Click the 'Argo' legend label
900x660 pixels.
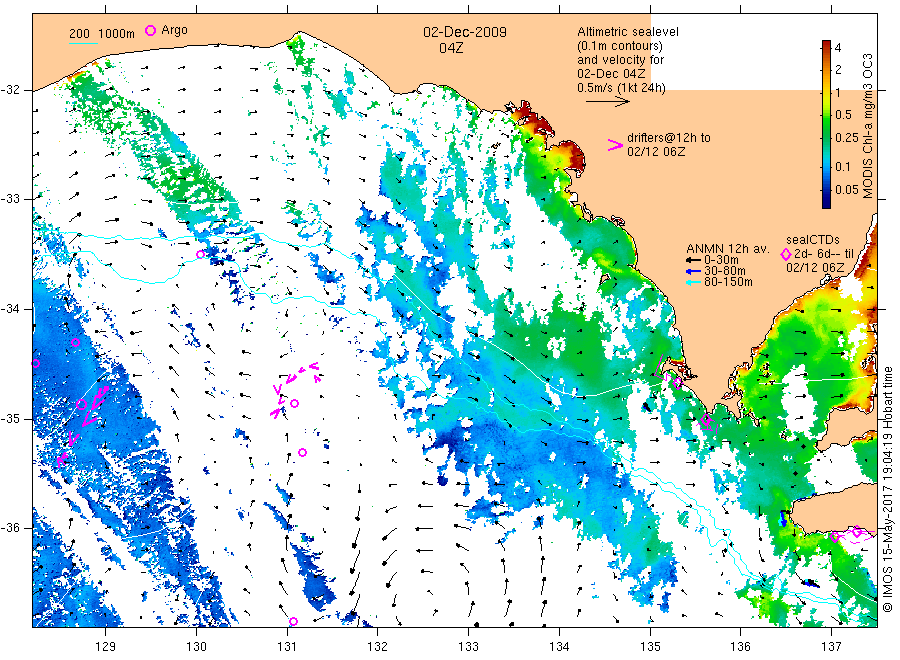tap(174, 30)
